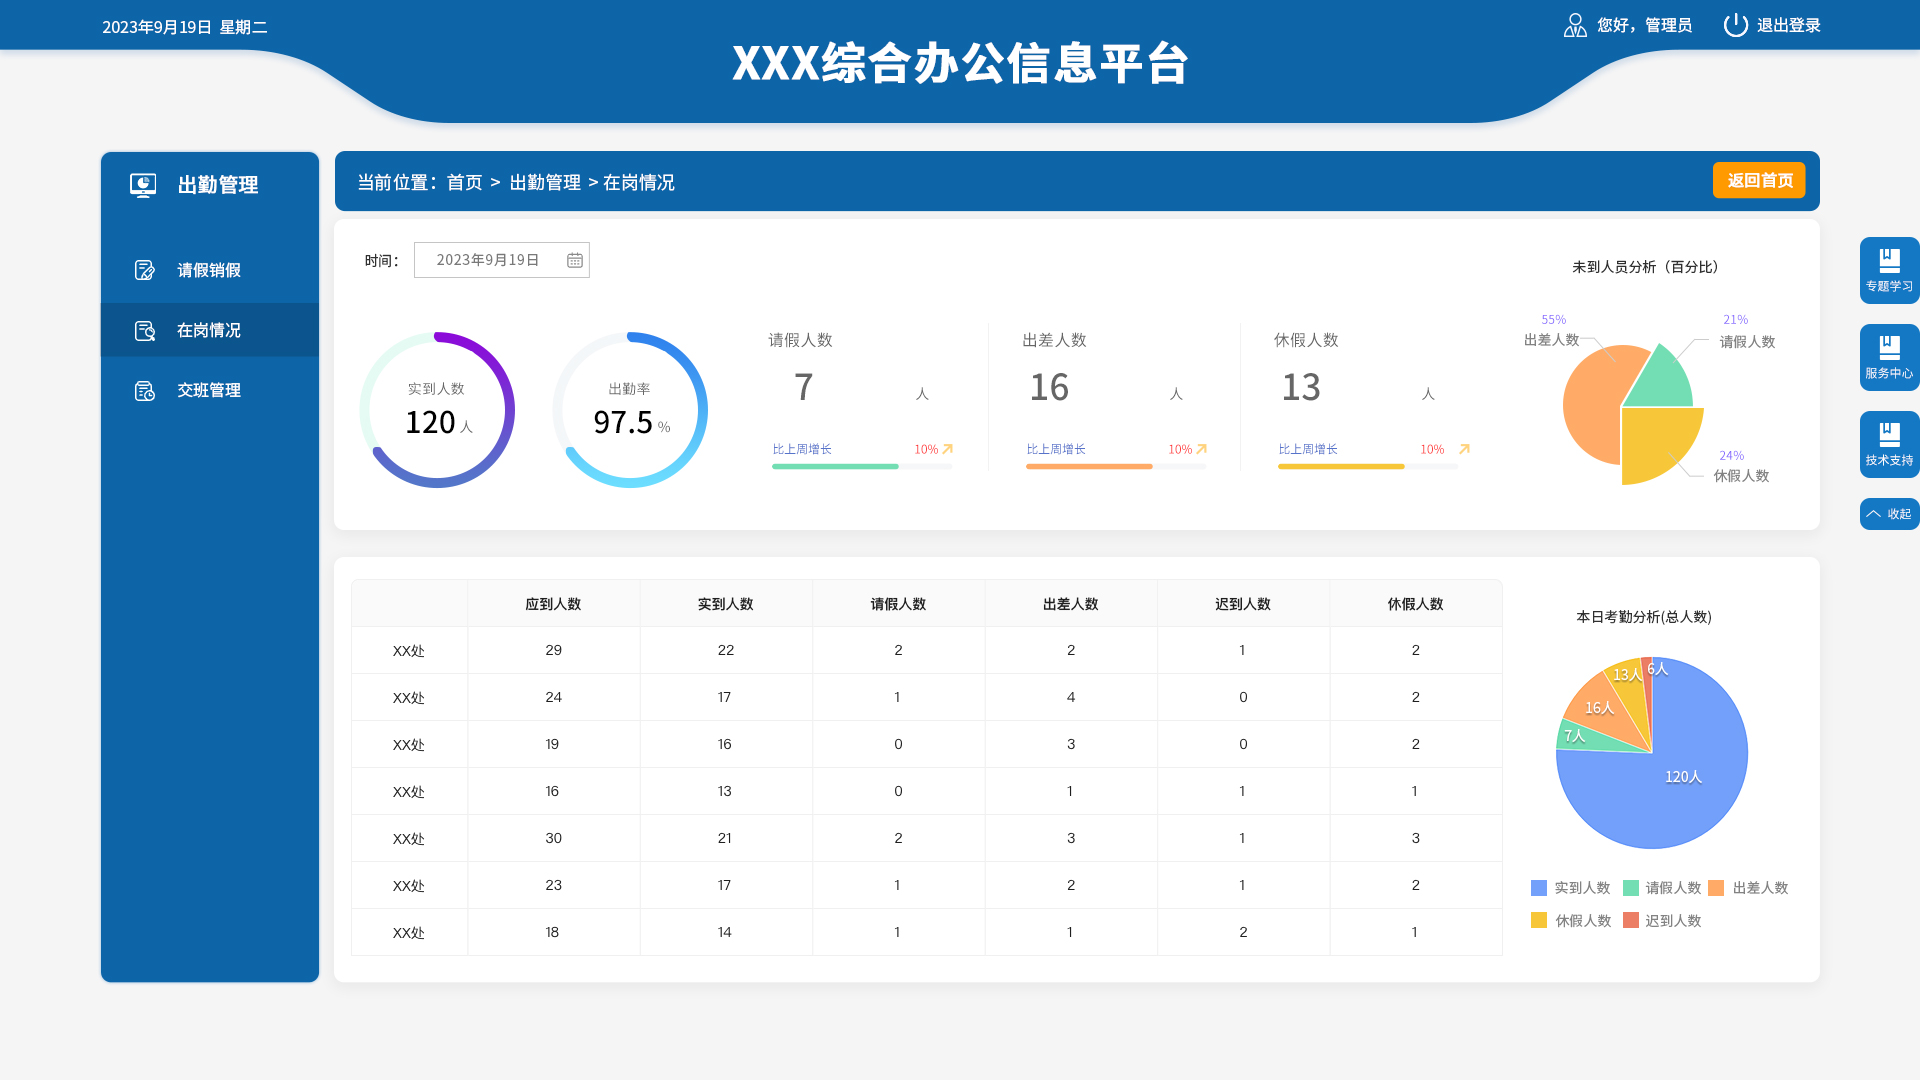Click the 请假人数 growth arrow icon
The image size is (1920, 1080).
[948, 449]
